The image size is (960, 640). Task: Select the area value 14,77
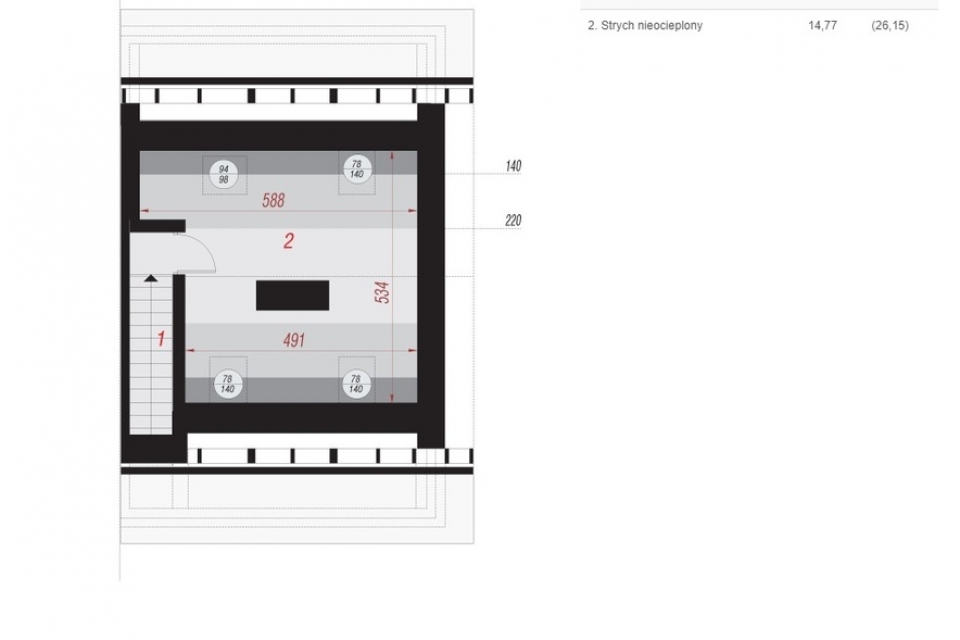coord(822,26)
